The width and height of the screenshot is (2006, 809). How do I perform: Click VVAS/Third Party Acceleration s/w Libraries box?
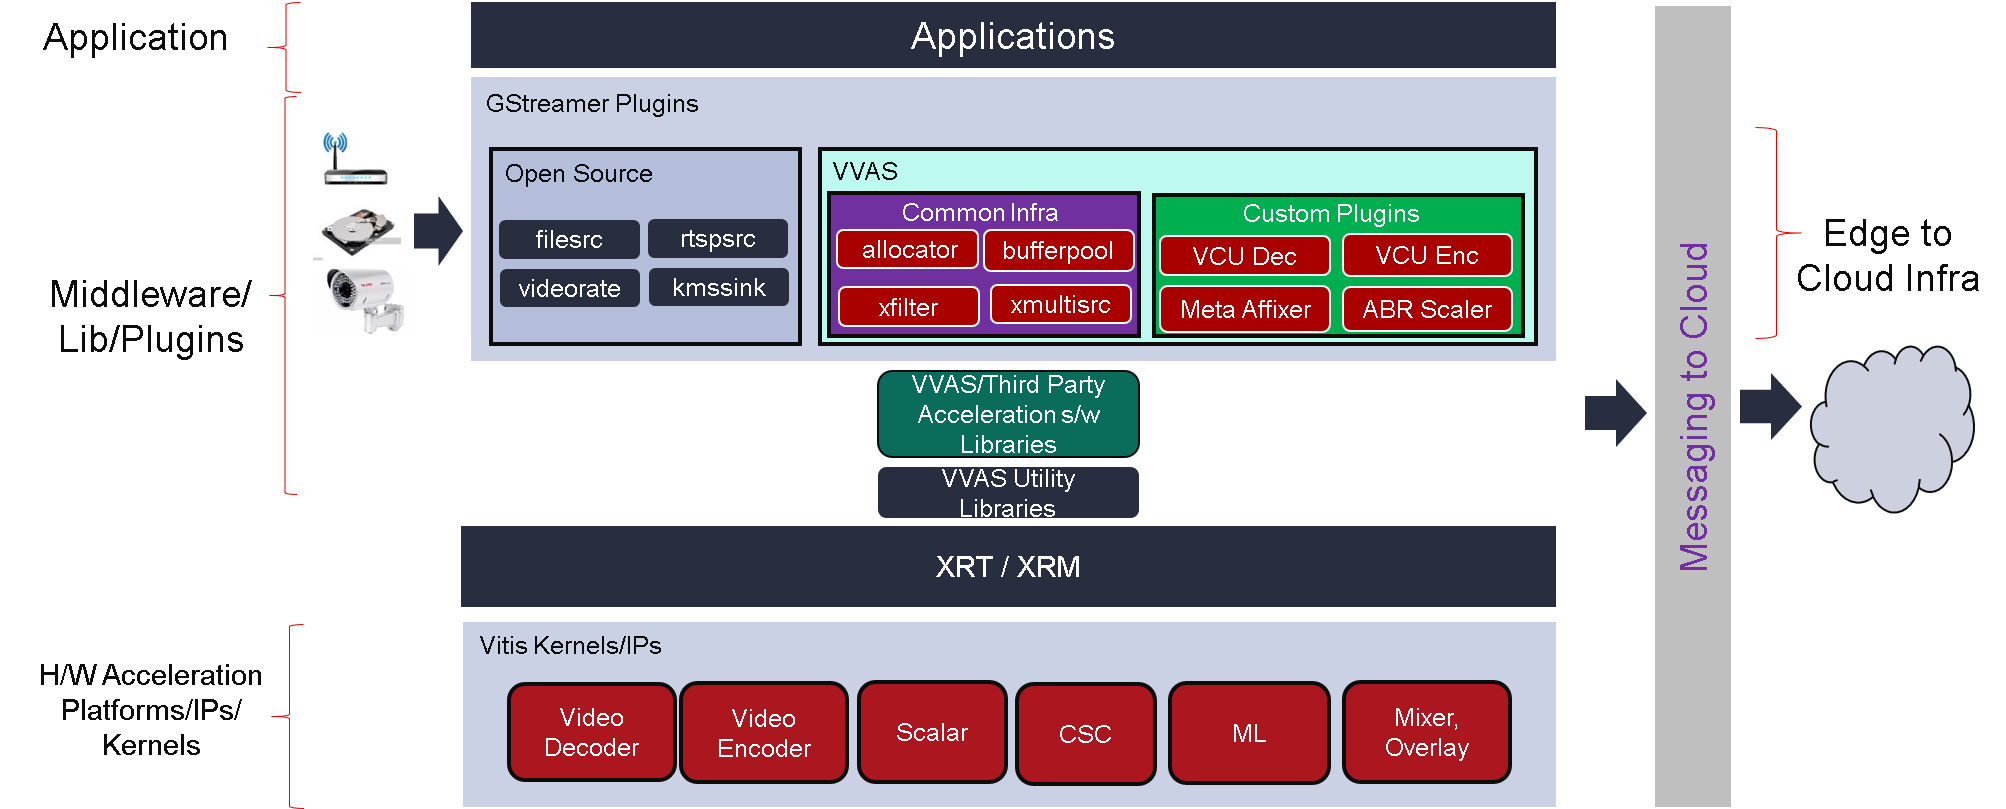[x=1008, y=414]
